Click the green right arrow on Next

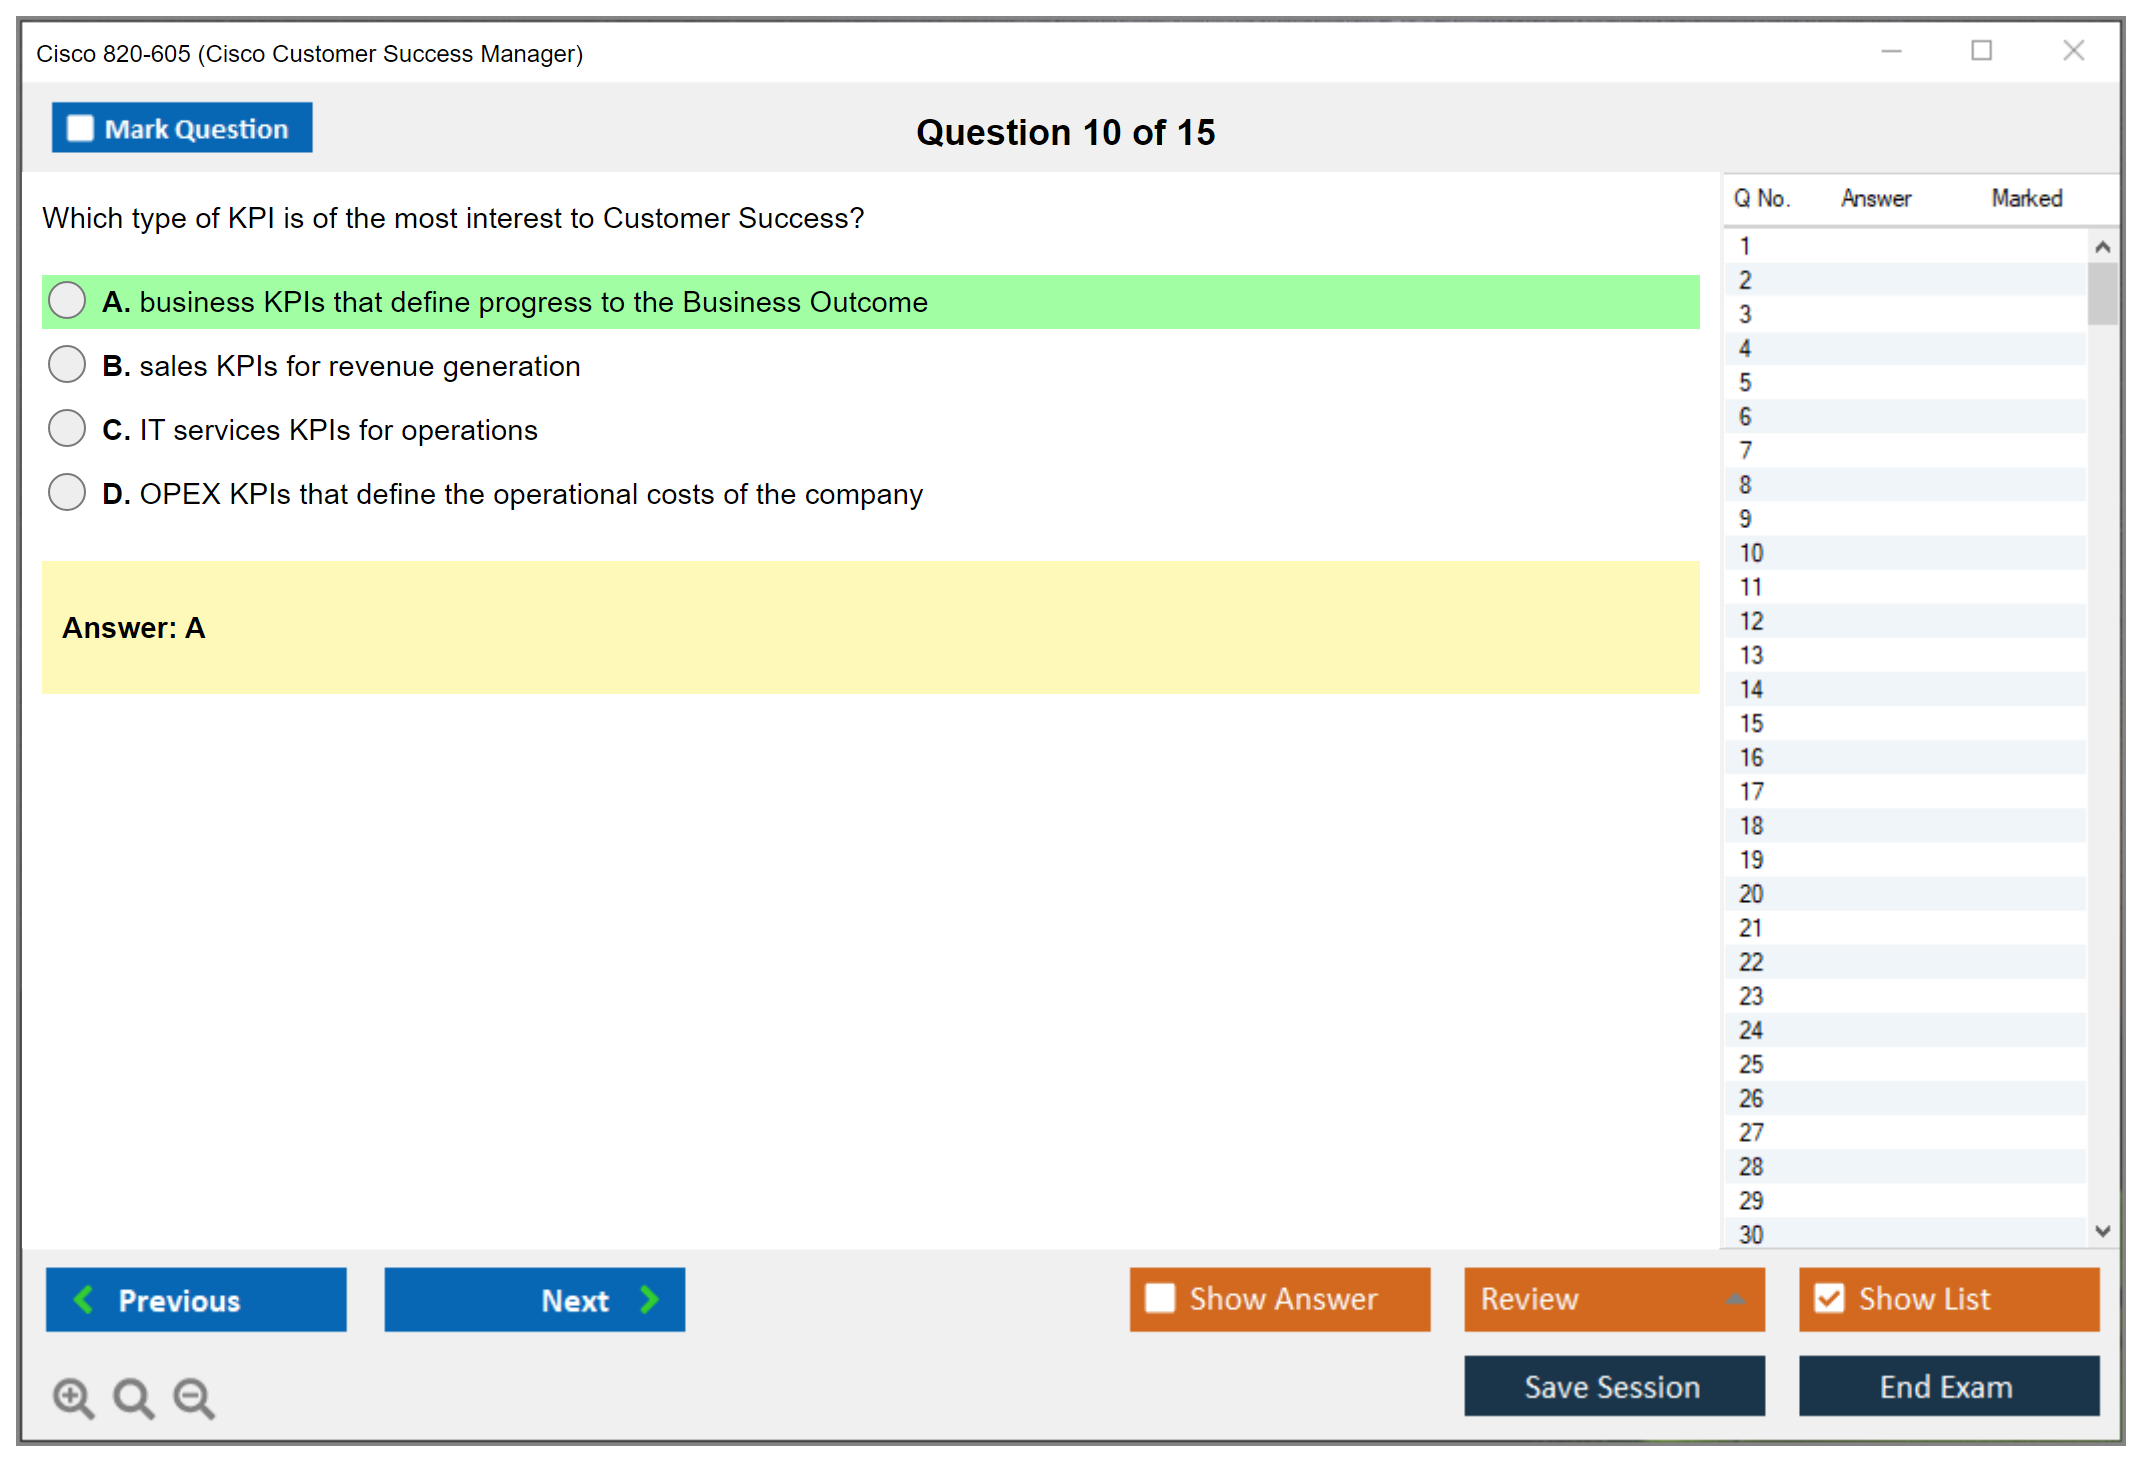(x=649, y=1299)
